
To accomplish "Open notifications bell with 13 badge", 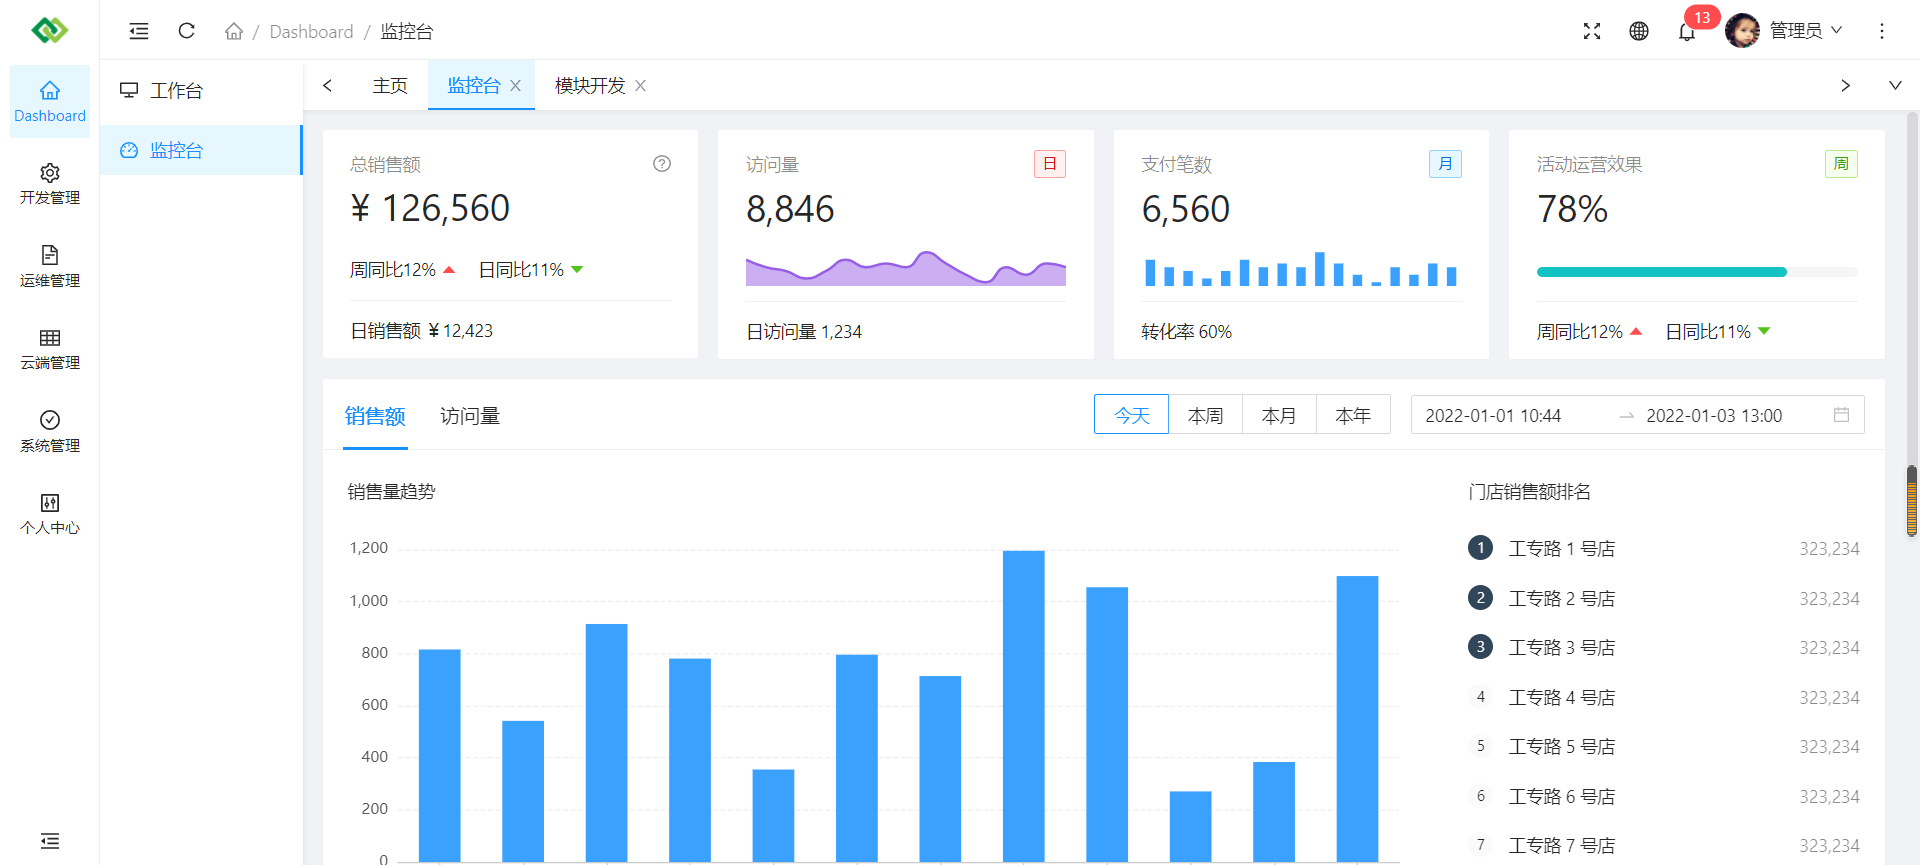I will (1687, 32).
